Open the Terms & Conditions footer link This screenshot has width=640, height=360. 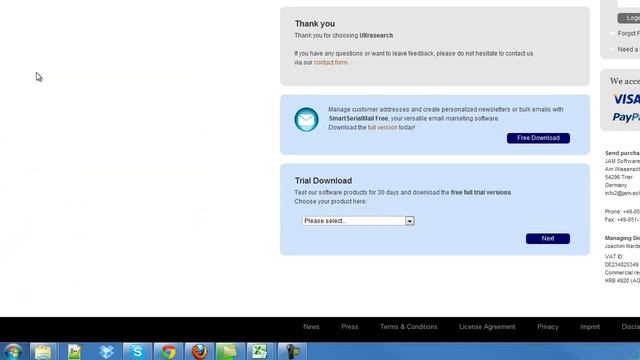[409, 327]
